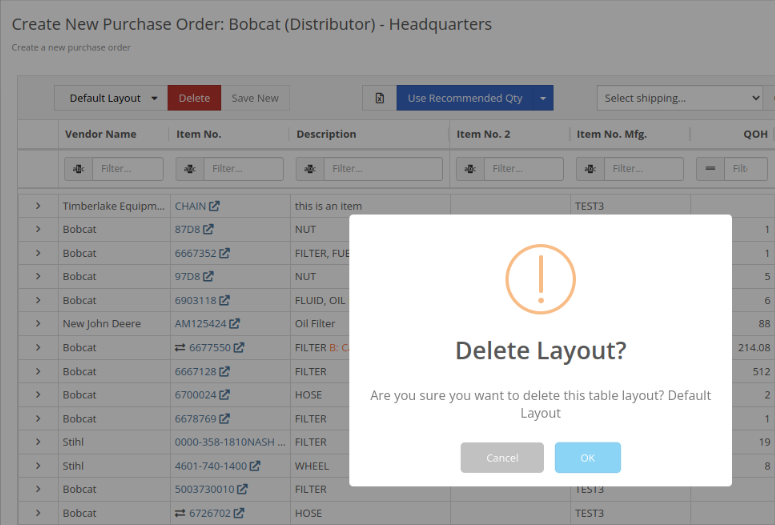Open filter mode icon for Description
The image size is (775, 525).
pyautogui.click(x=310, y=169)
